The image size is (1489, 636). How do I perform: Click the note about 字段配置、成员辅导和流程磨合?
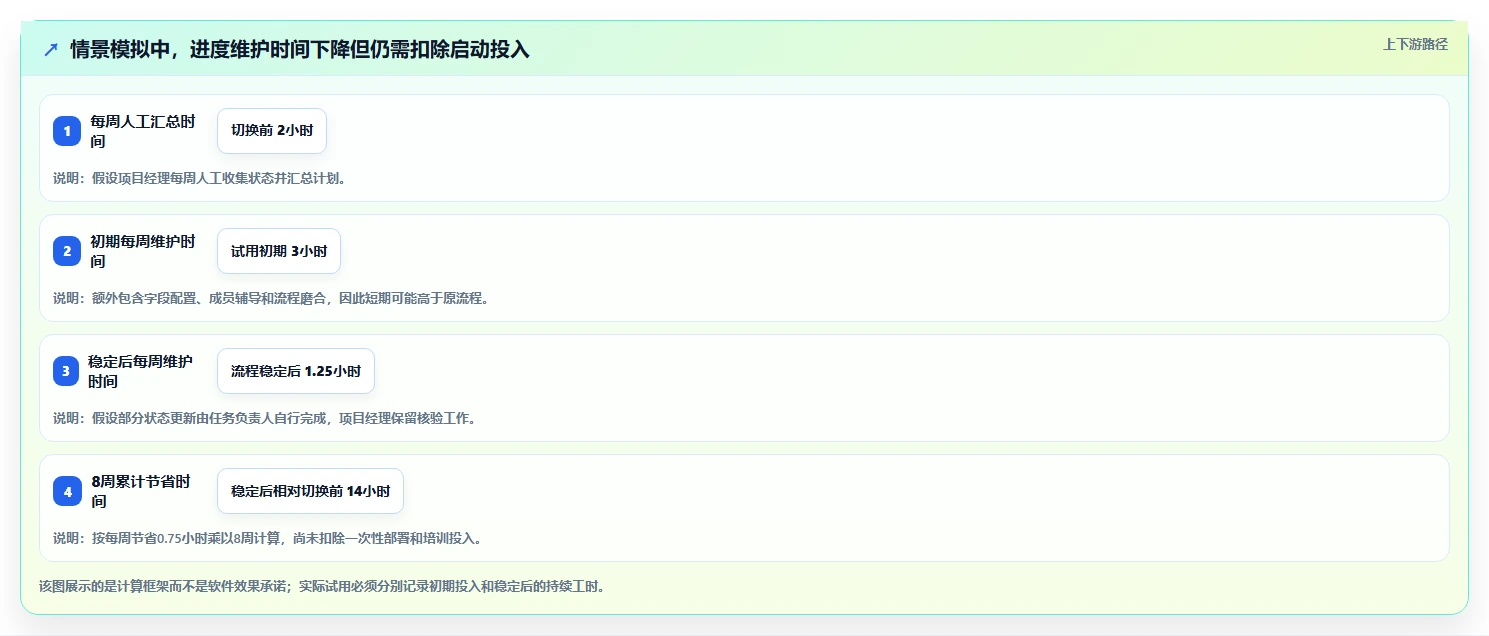[x=271, y=298]
